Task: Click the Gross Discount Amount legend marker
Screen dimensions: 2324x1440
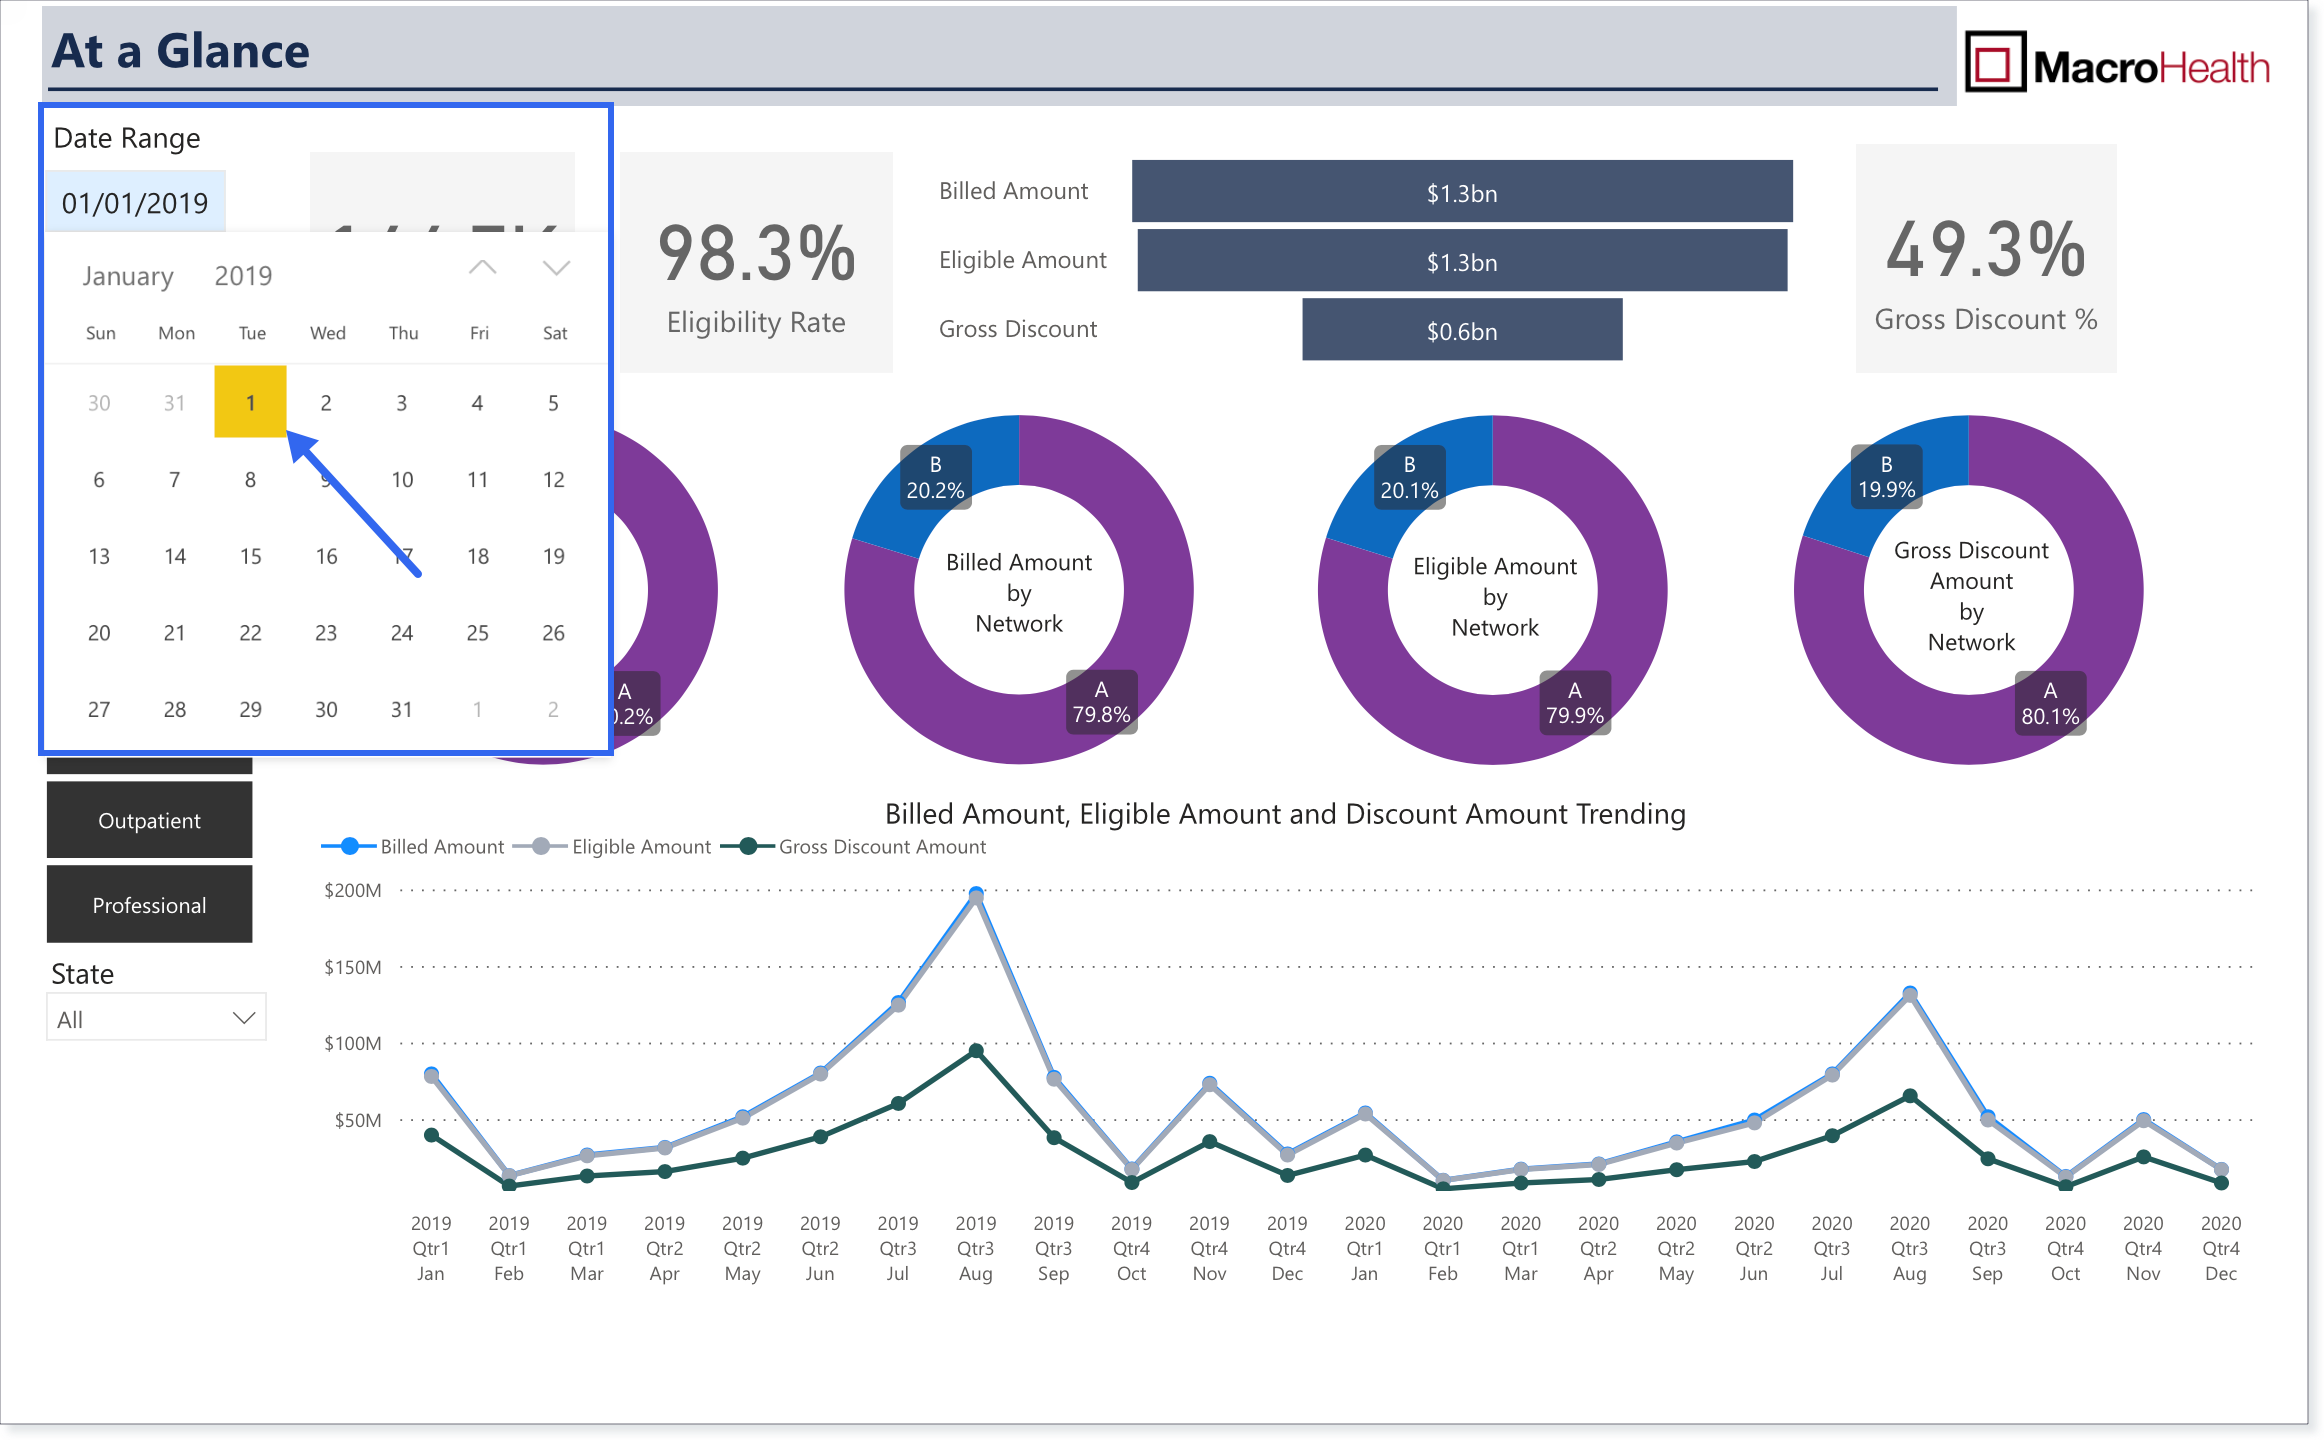Action: [x=747, y=847]
